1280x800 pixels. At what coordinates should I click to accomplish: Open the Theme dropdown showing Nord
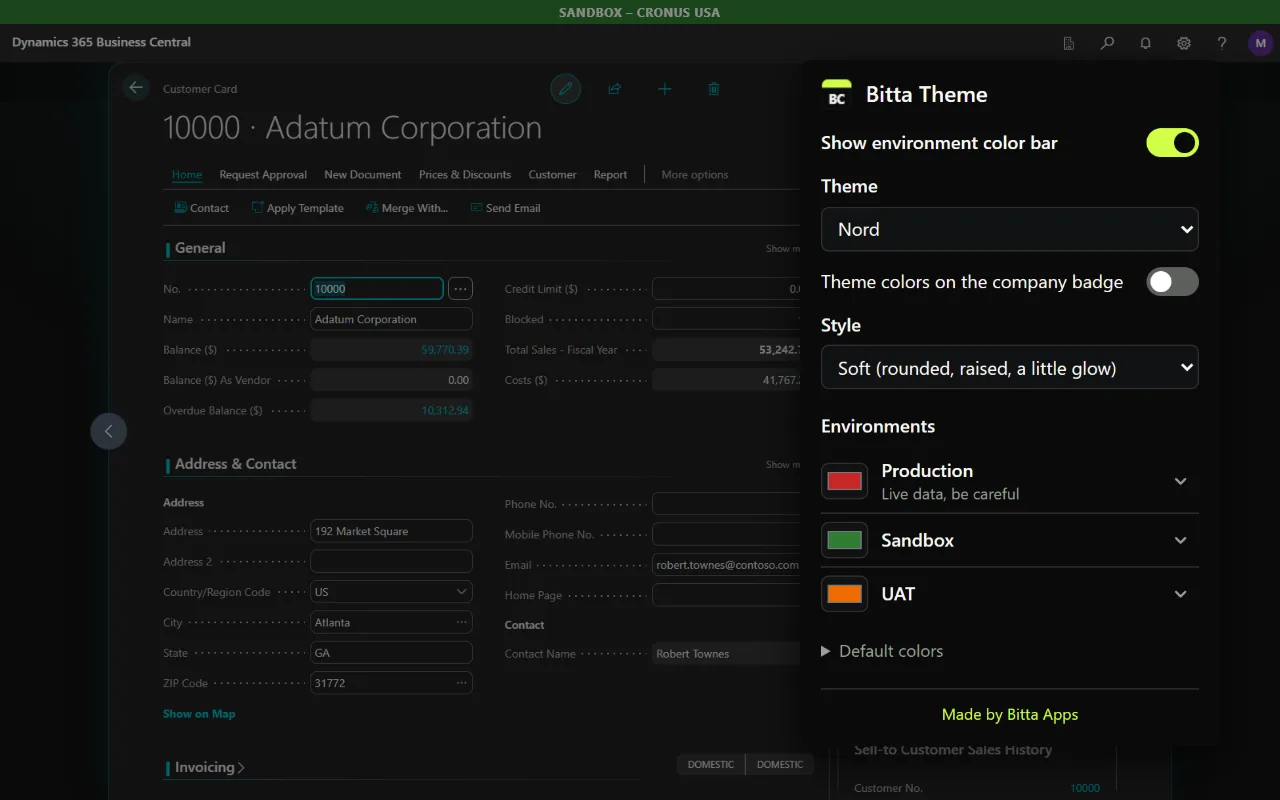(1009, 229)
